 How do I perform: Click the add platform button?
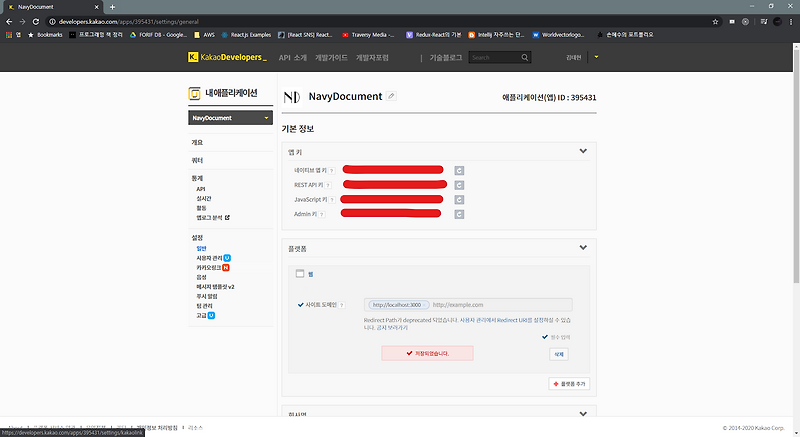pos(569,383)
